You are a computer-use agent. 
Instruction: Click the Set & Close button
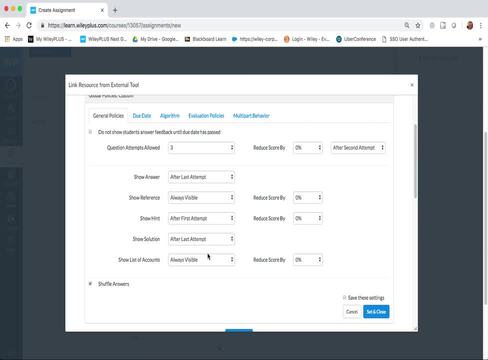coord(376,312)
